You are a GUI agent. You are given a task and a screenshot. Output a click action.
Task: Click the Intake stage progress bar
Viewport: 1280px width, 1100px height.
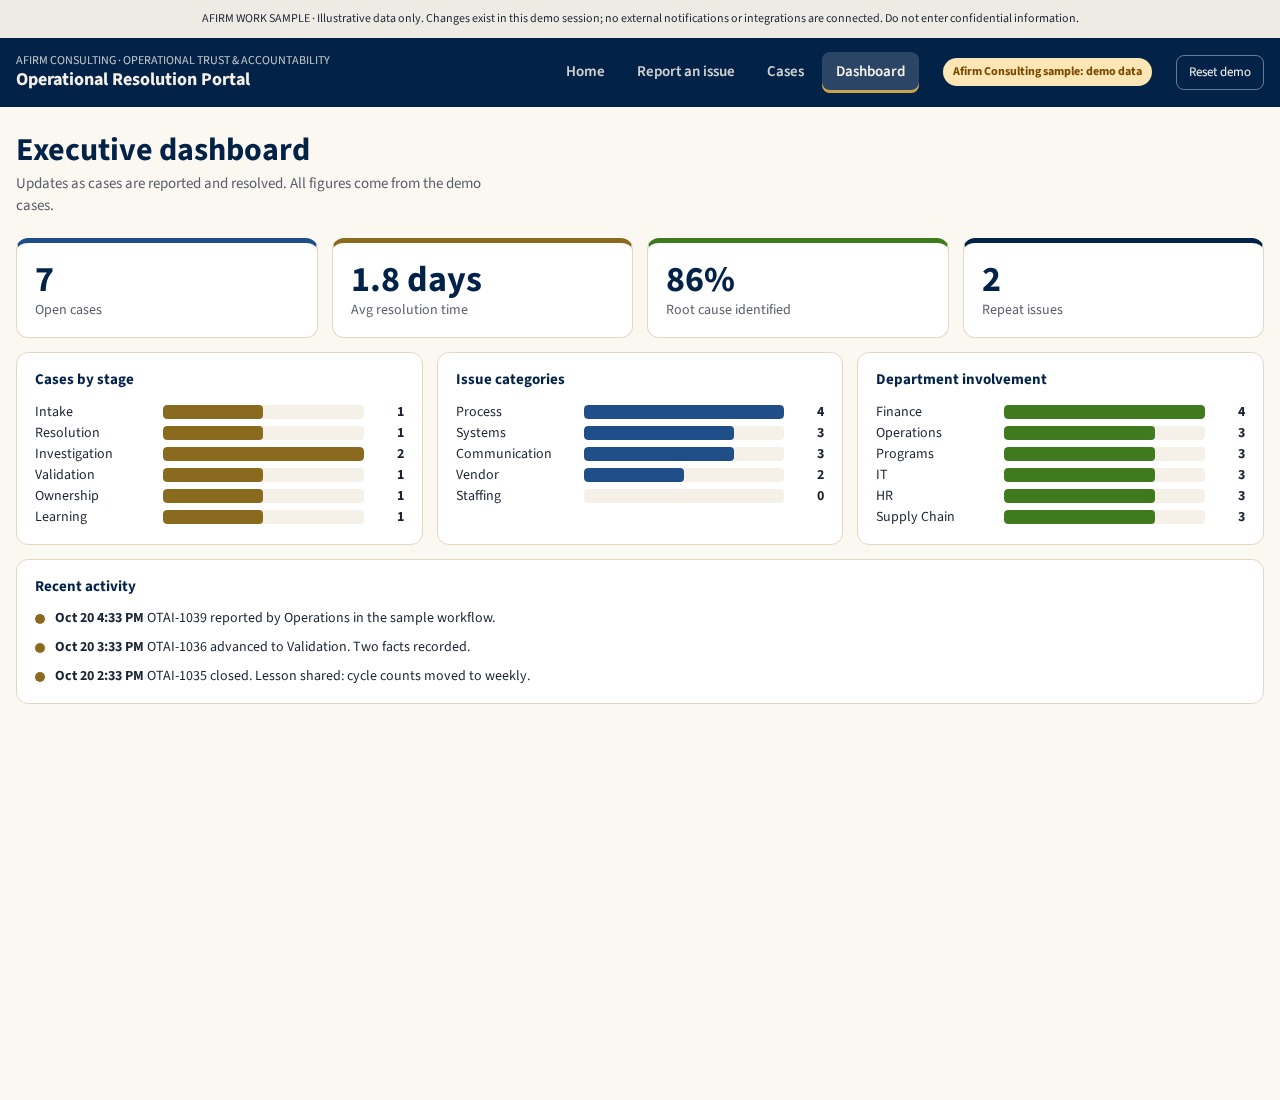click(263, 412)
